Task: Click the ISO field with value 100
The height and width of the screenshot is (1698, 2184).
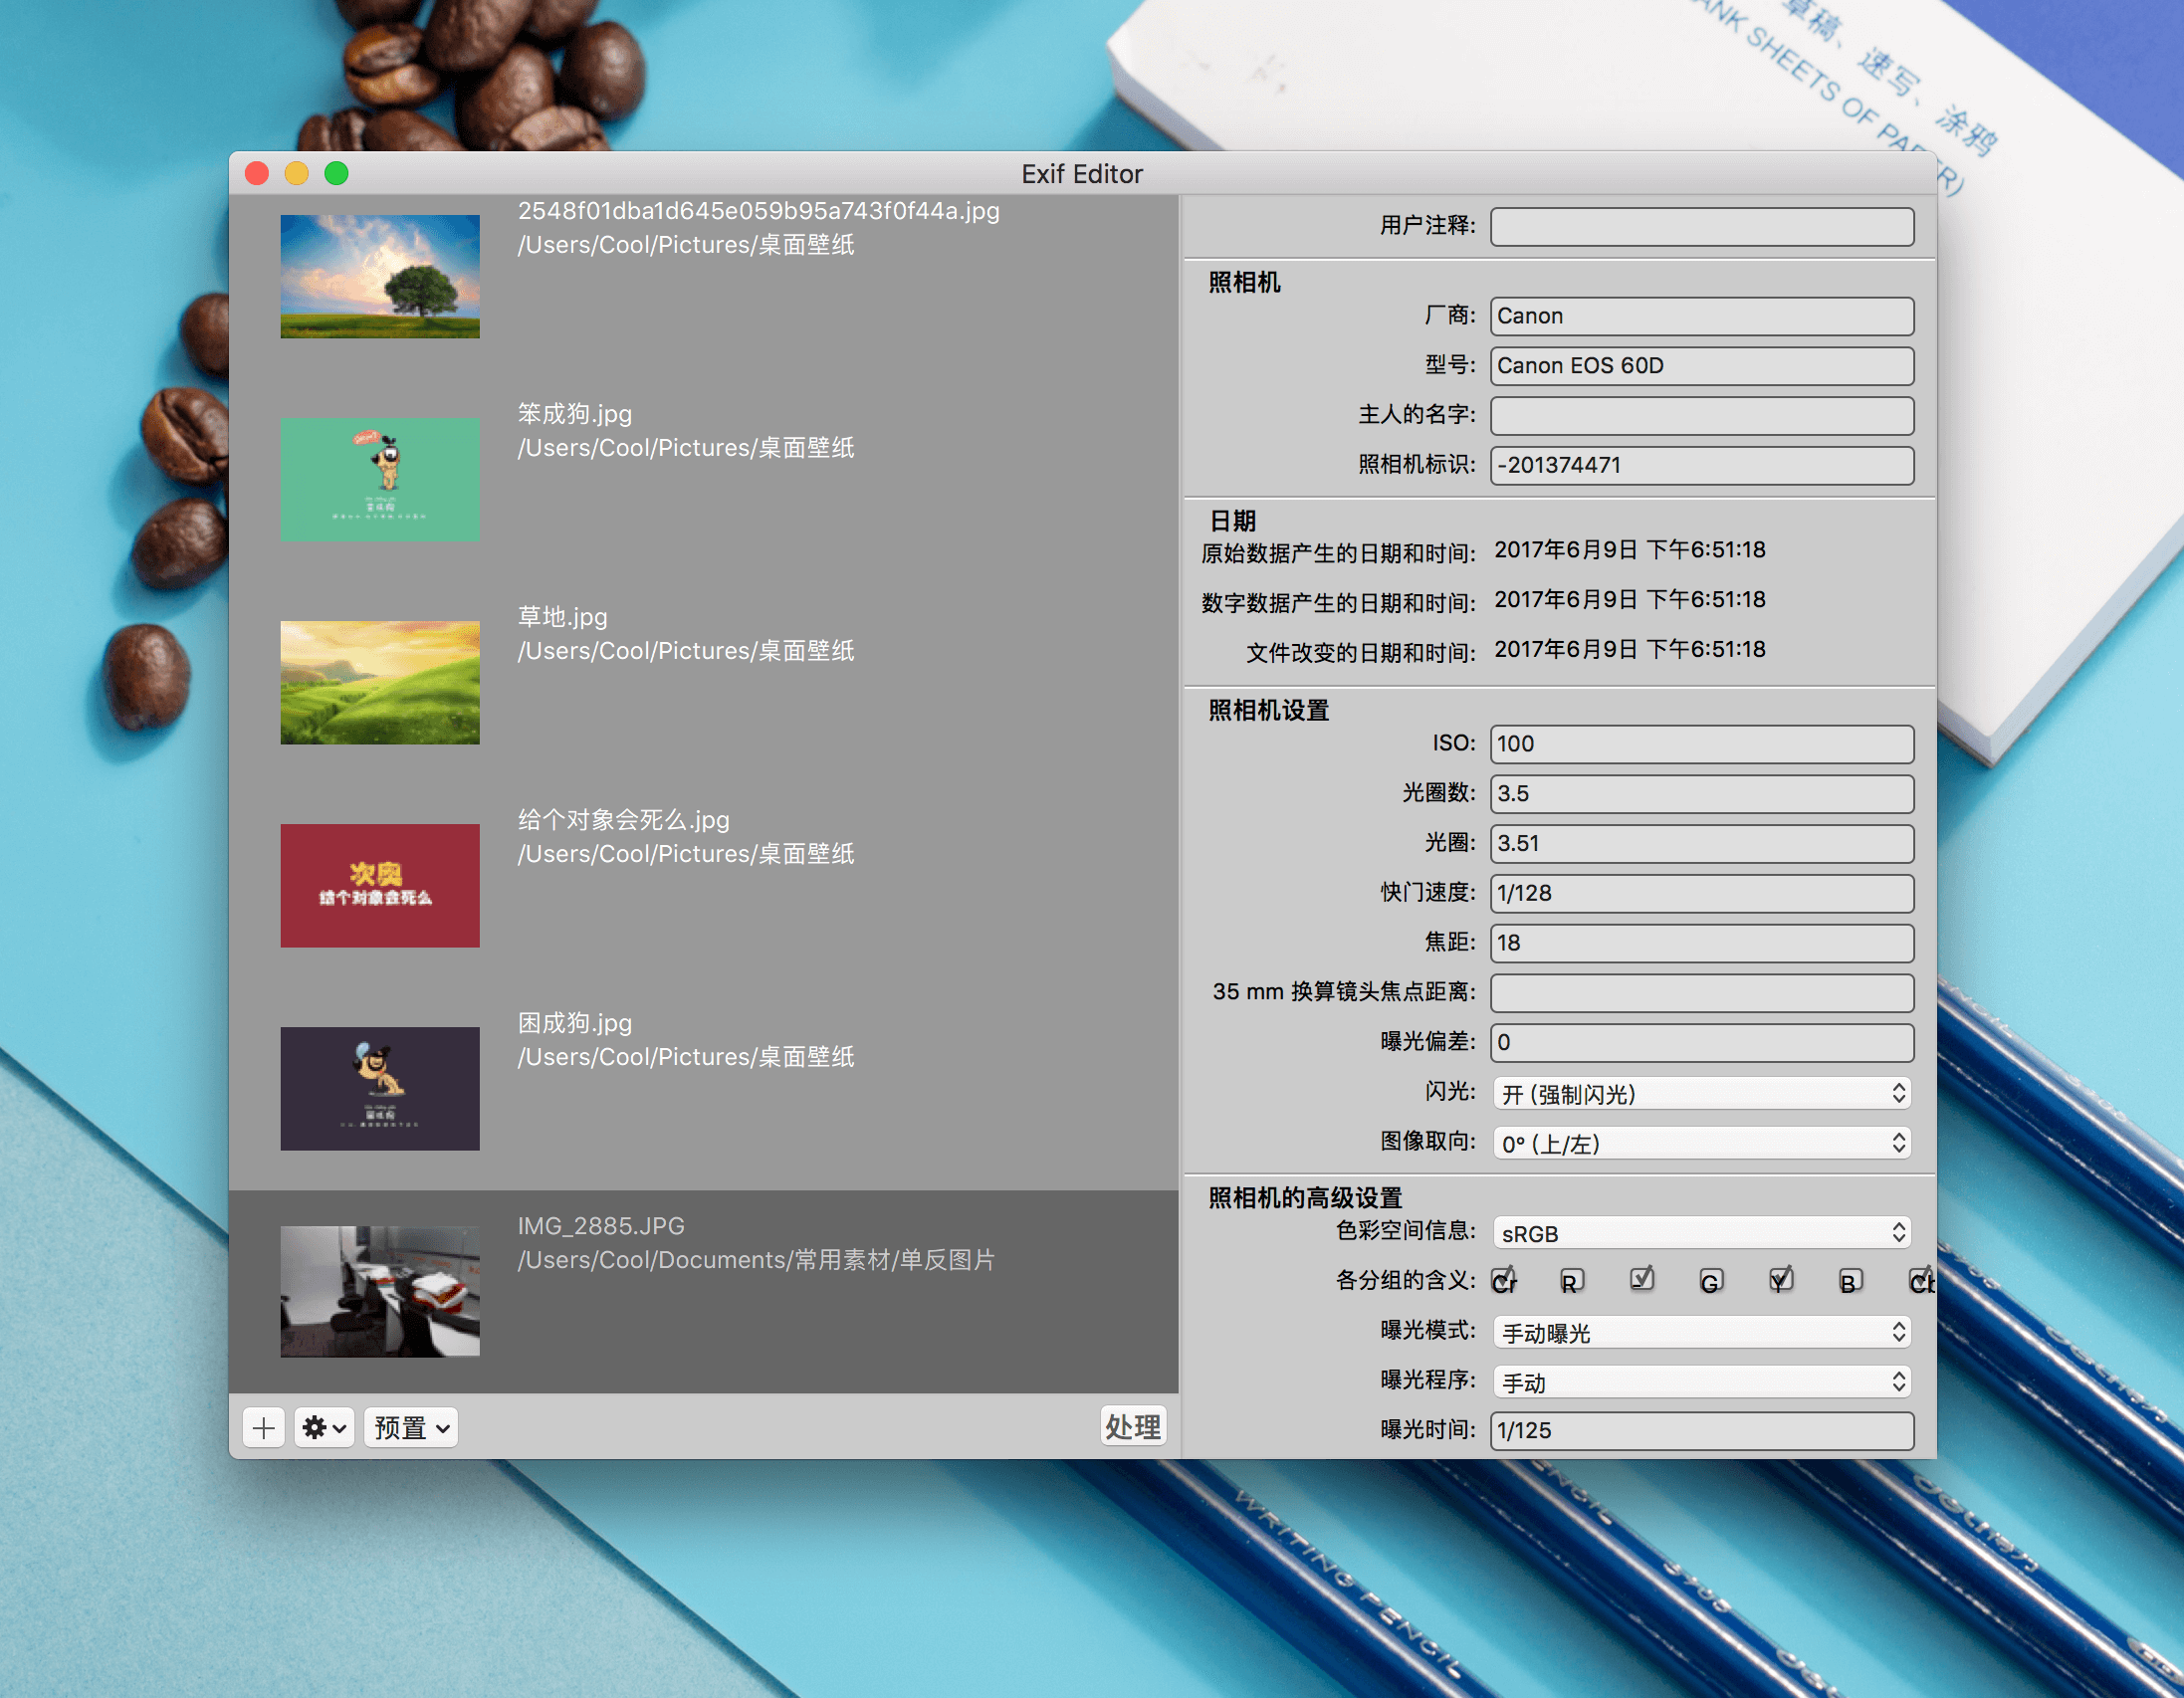Action: click(1702, 744)
